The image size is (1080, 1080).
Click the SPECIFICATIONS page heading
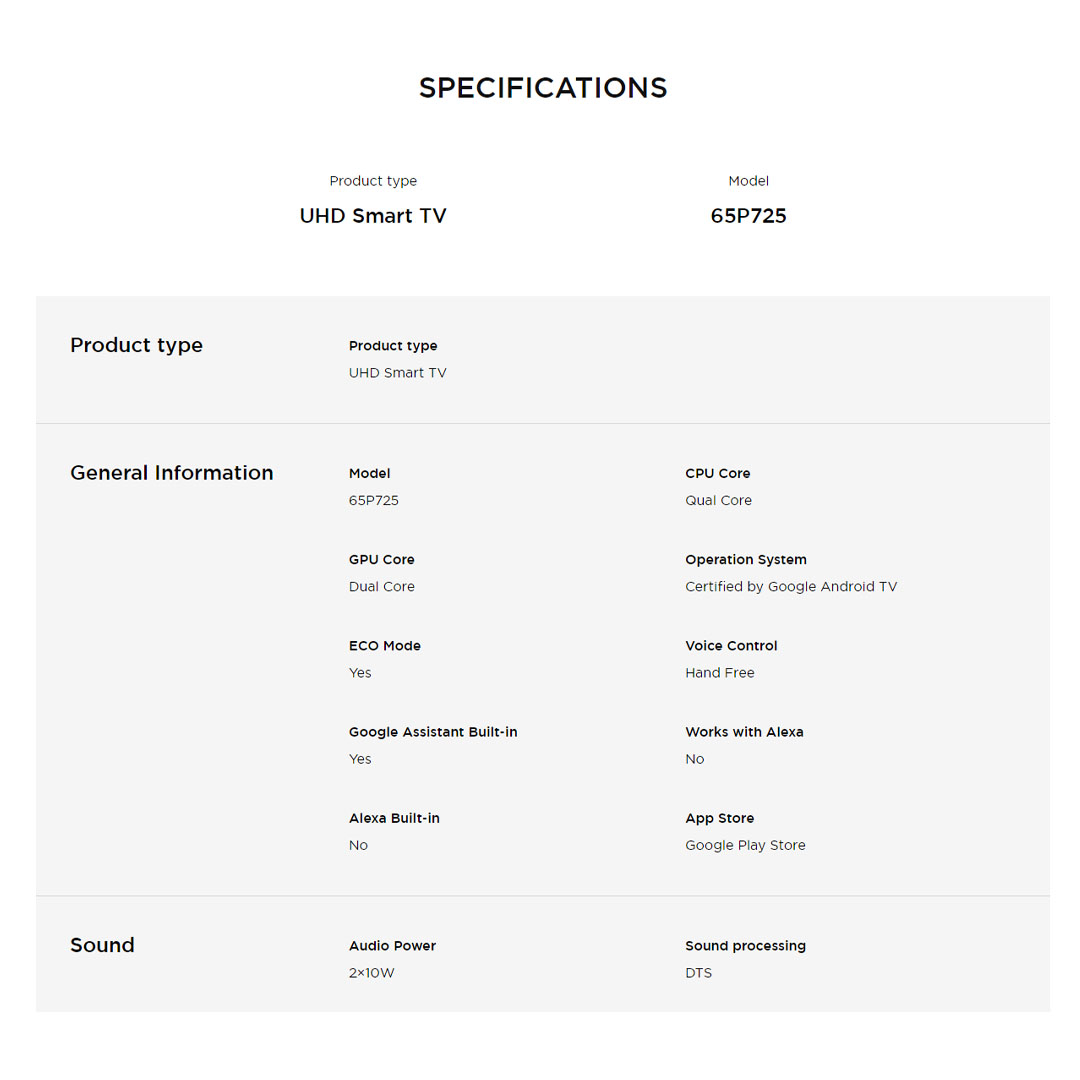point(542,88)
